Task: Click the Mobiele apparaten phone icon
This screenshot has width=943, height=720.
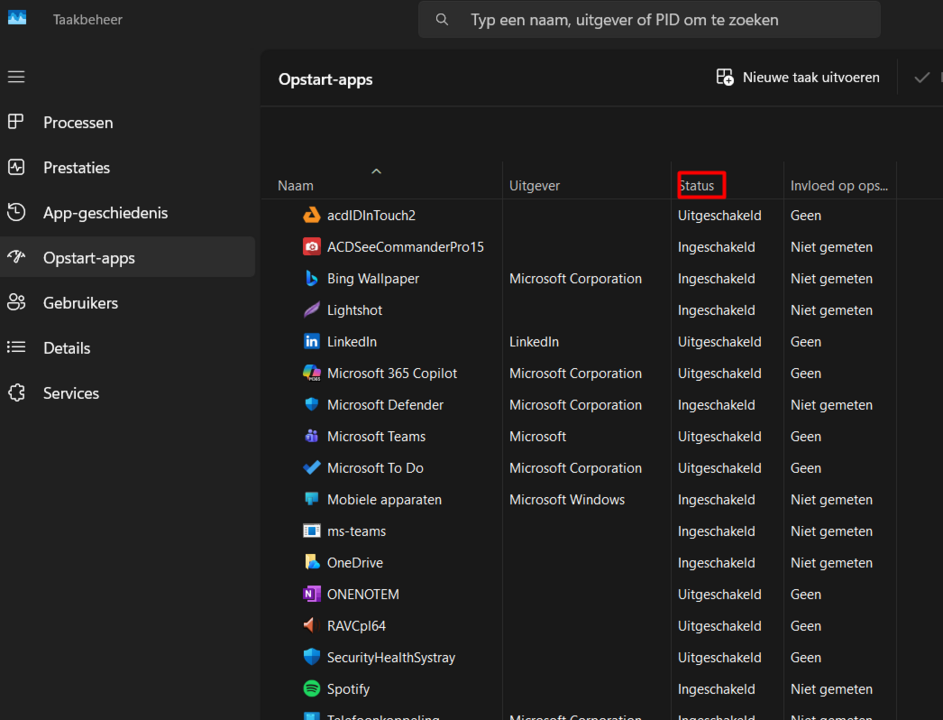Action: tap(314, 499)
